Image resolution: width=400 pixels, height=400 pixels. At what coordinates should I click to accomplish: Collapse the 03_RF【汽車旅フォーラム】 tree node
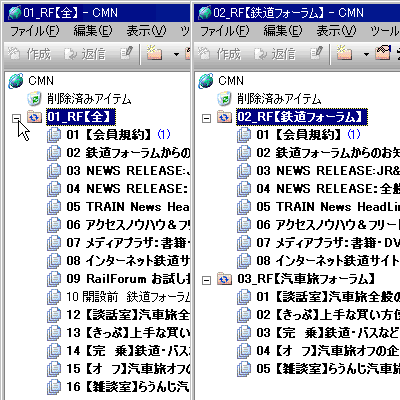pos(207,280)
